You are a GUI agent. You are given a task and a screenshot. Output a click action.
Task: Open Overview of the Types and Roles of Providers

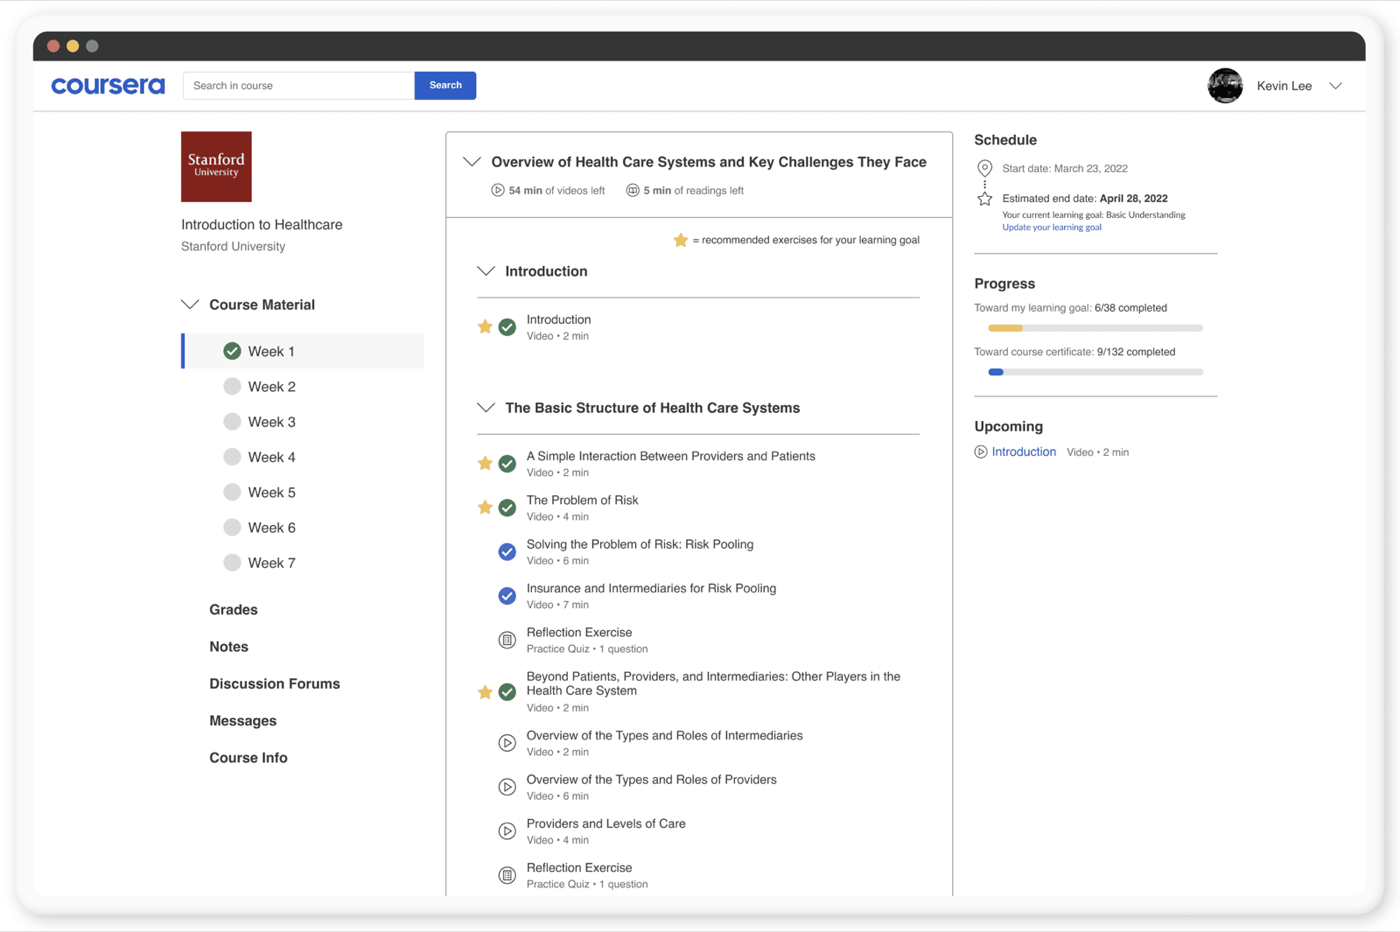652,779
